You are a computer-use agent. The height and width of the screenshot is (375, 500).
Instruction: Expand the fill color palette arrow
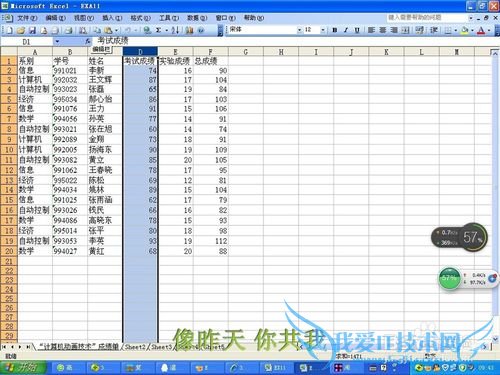[x=472, y=30]
